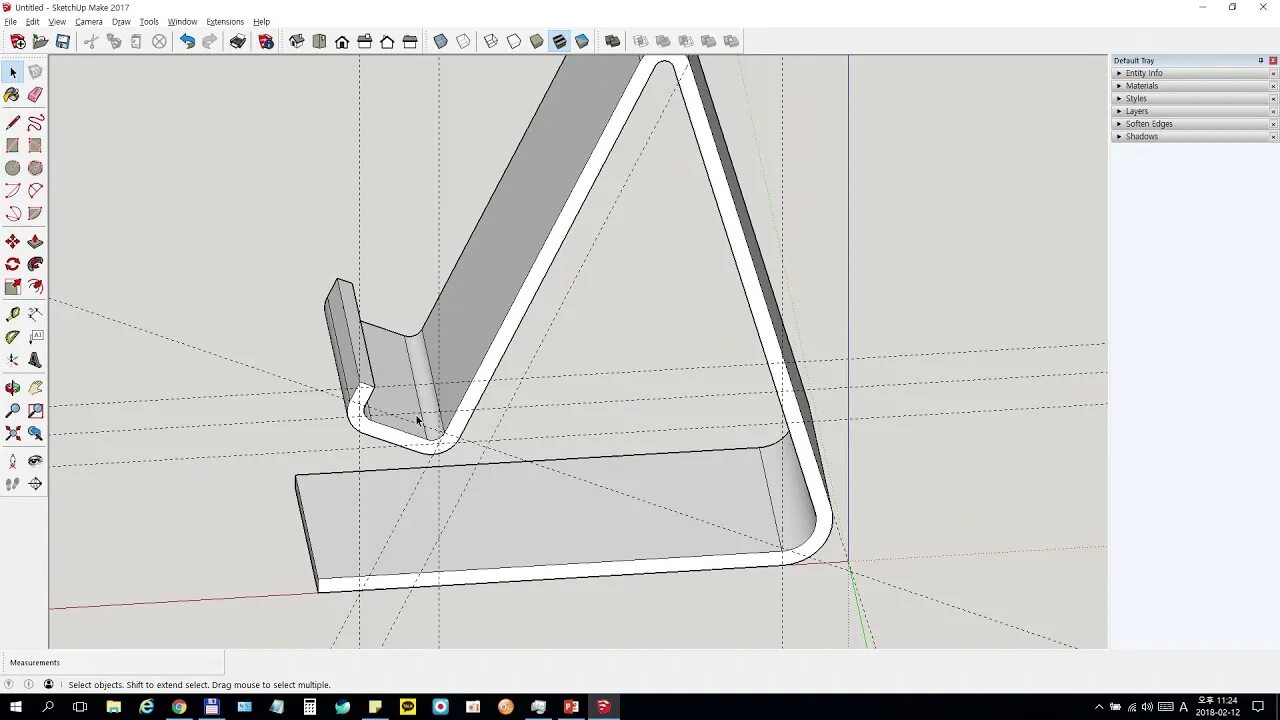Toggle X-ray face style
1280x720 pixels.
(x=440, y=41)
